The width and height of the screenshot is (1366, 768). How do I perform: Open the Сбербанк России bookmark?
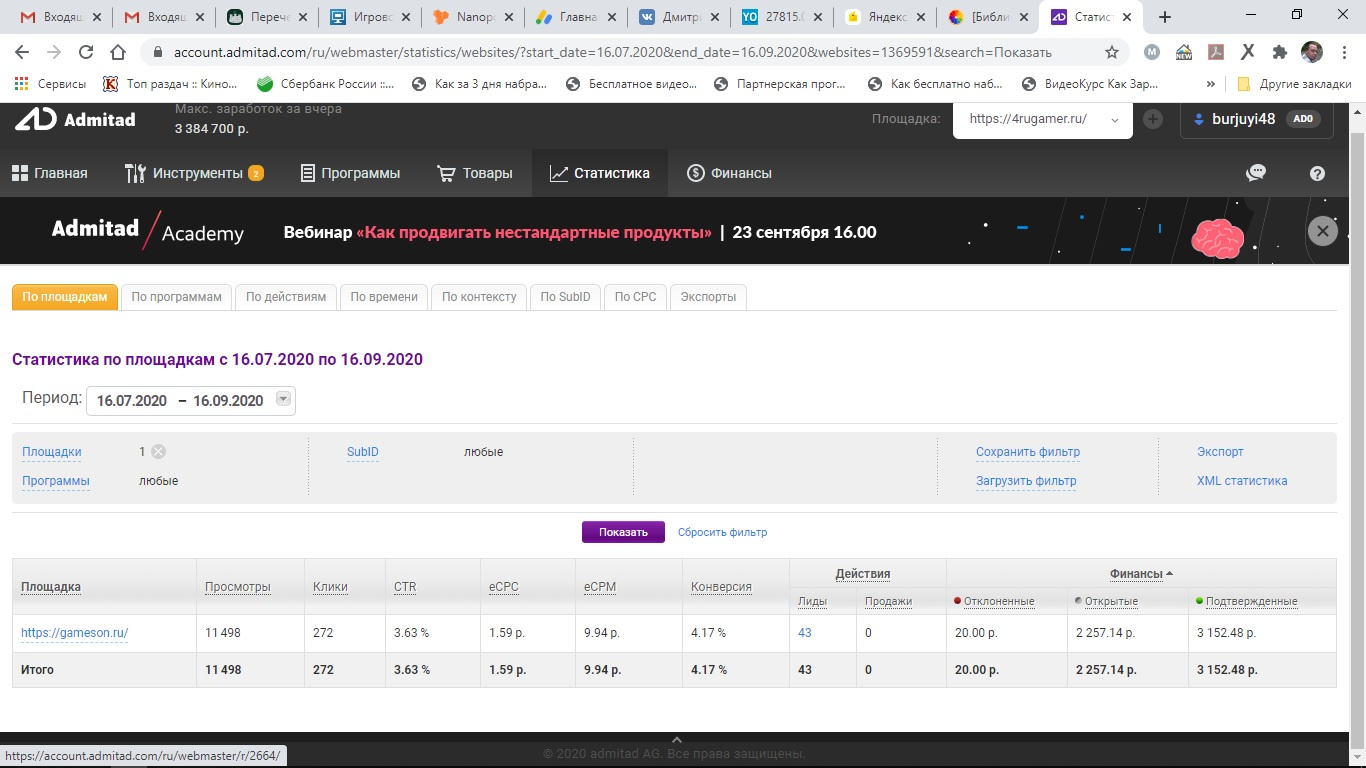(326, 84)
